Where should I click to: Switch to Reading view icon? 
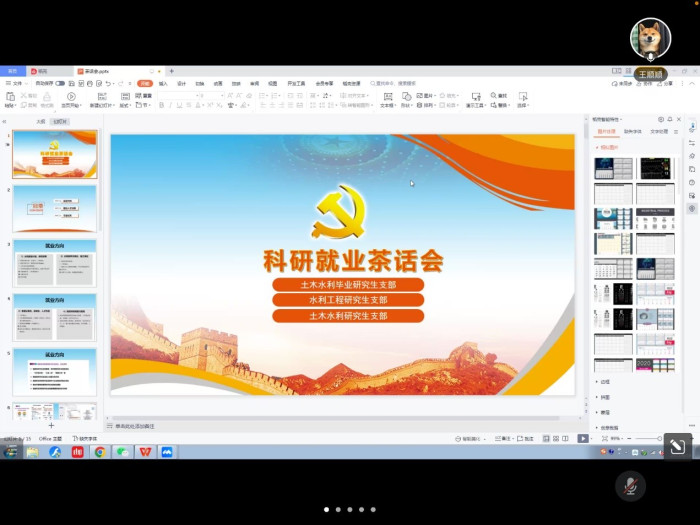pos(565,439)
